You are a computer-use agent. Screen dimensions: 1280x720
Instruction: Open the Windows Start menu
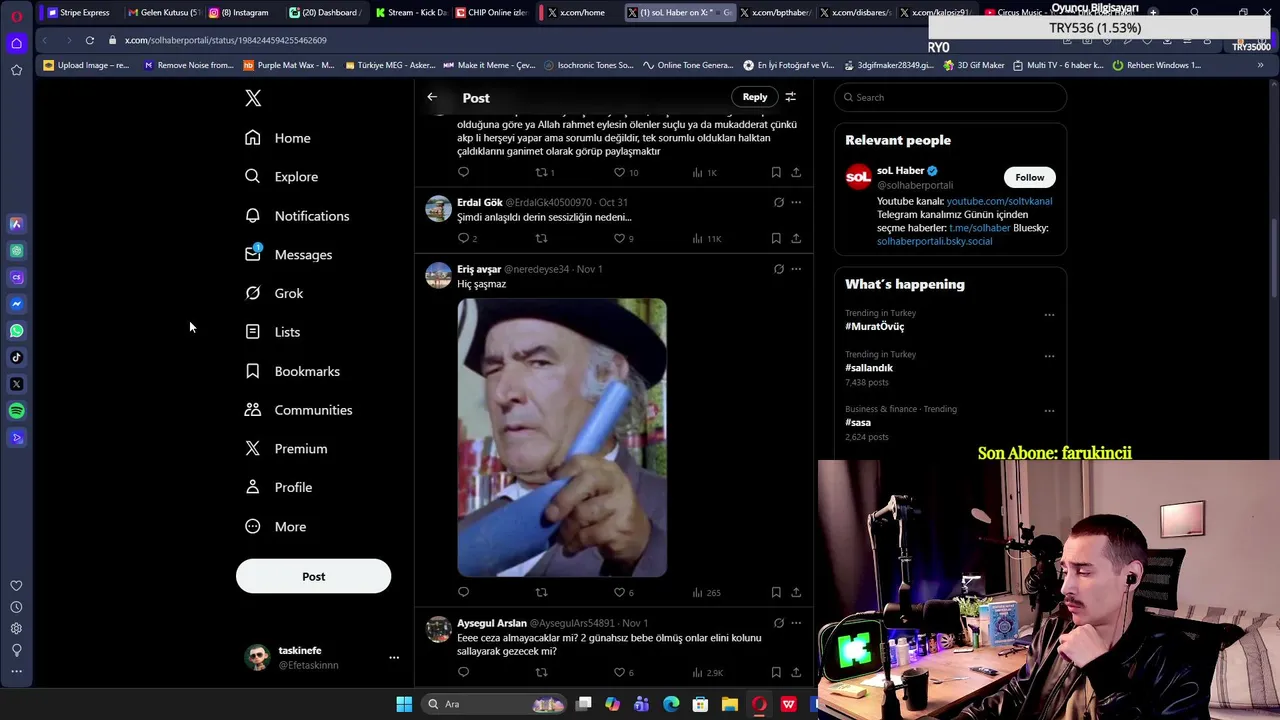coord(404,704)
